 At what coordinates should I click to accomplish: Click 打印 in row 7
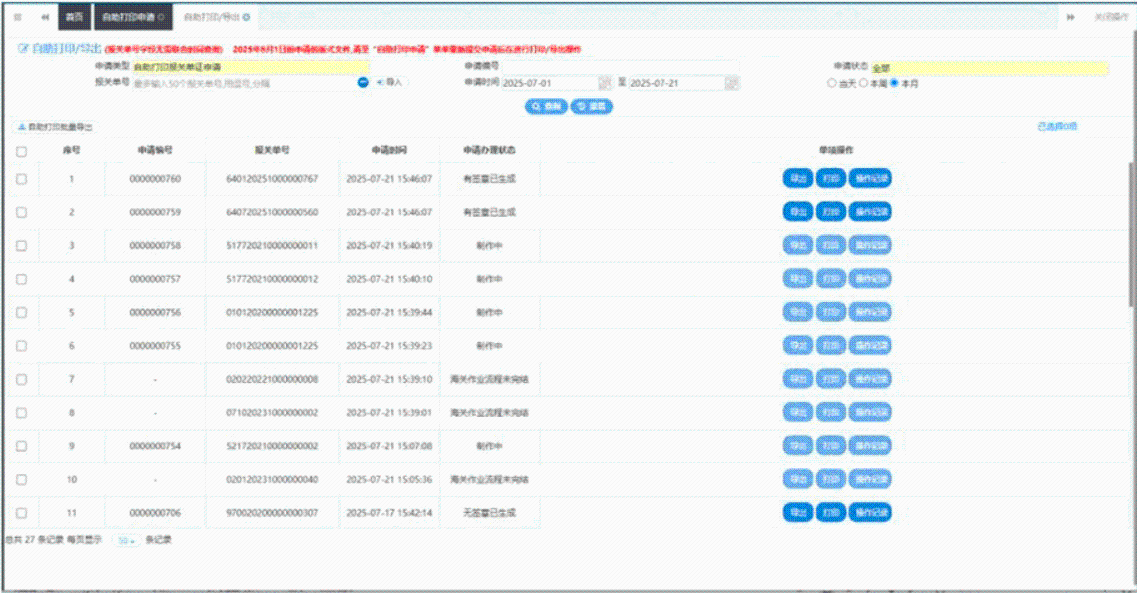pyautogui.click(x=831, y=379)
